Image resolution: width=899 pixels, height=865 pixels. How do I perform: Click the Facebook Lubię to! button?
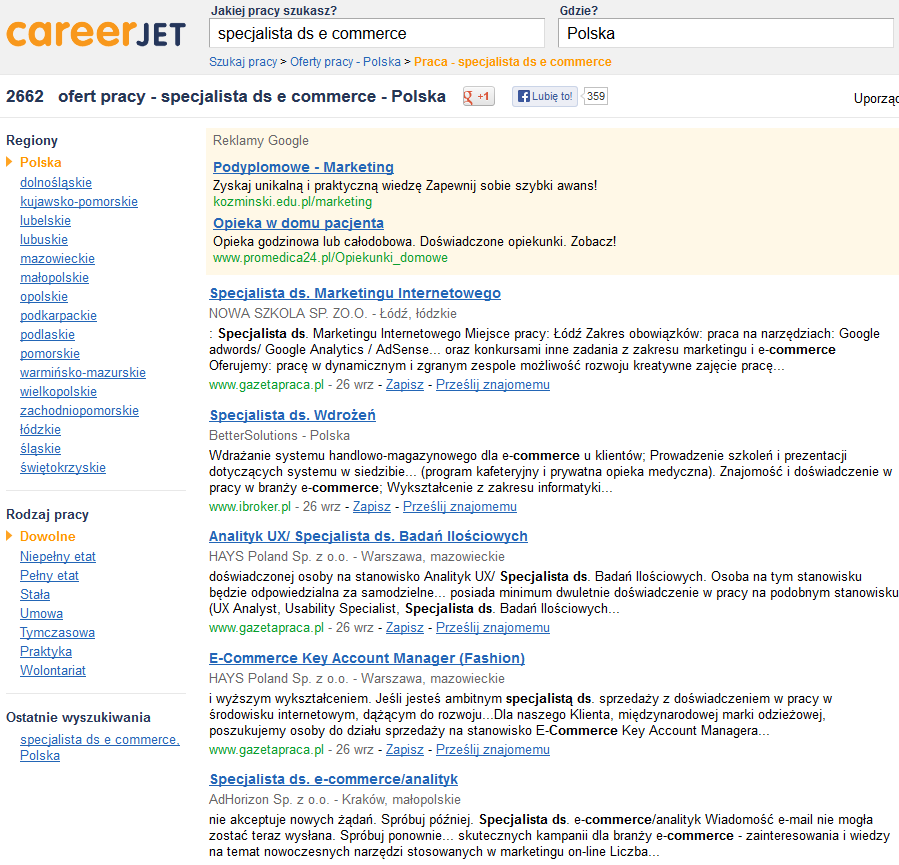545,96
